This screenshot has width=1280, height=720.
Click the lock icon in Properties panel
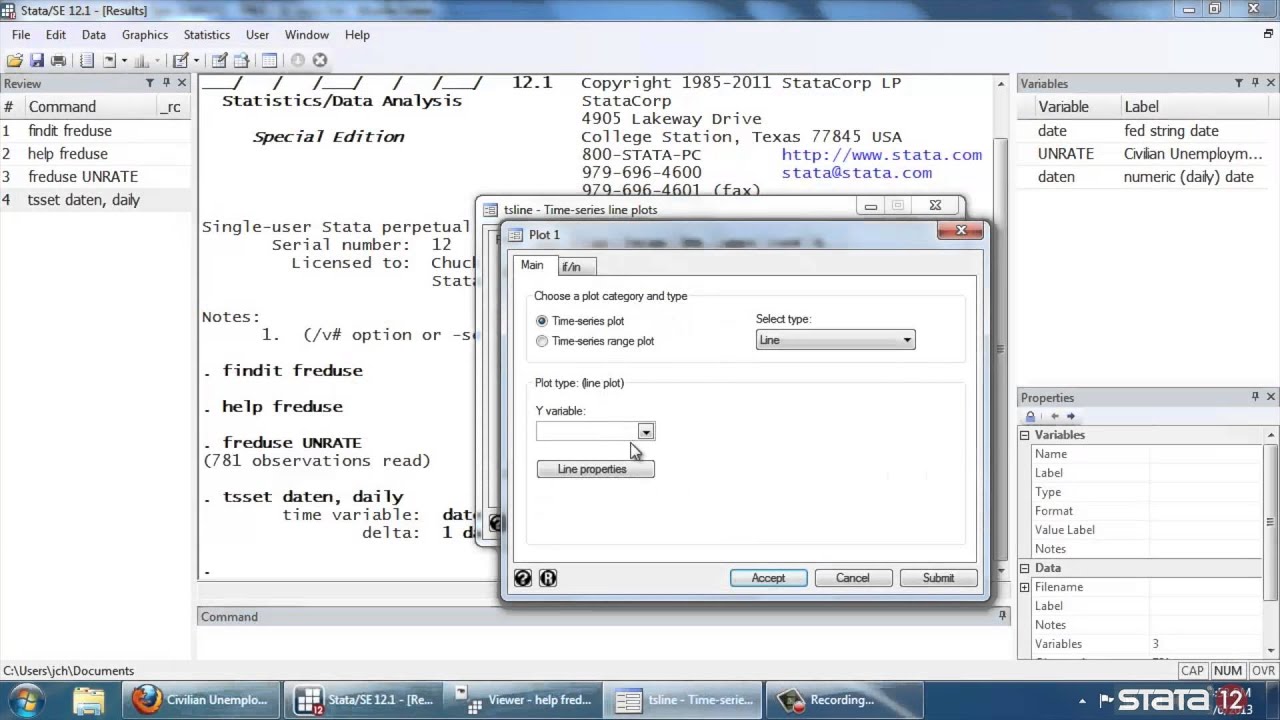tap(1030, 416)
